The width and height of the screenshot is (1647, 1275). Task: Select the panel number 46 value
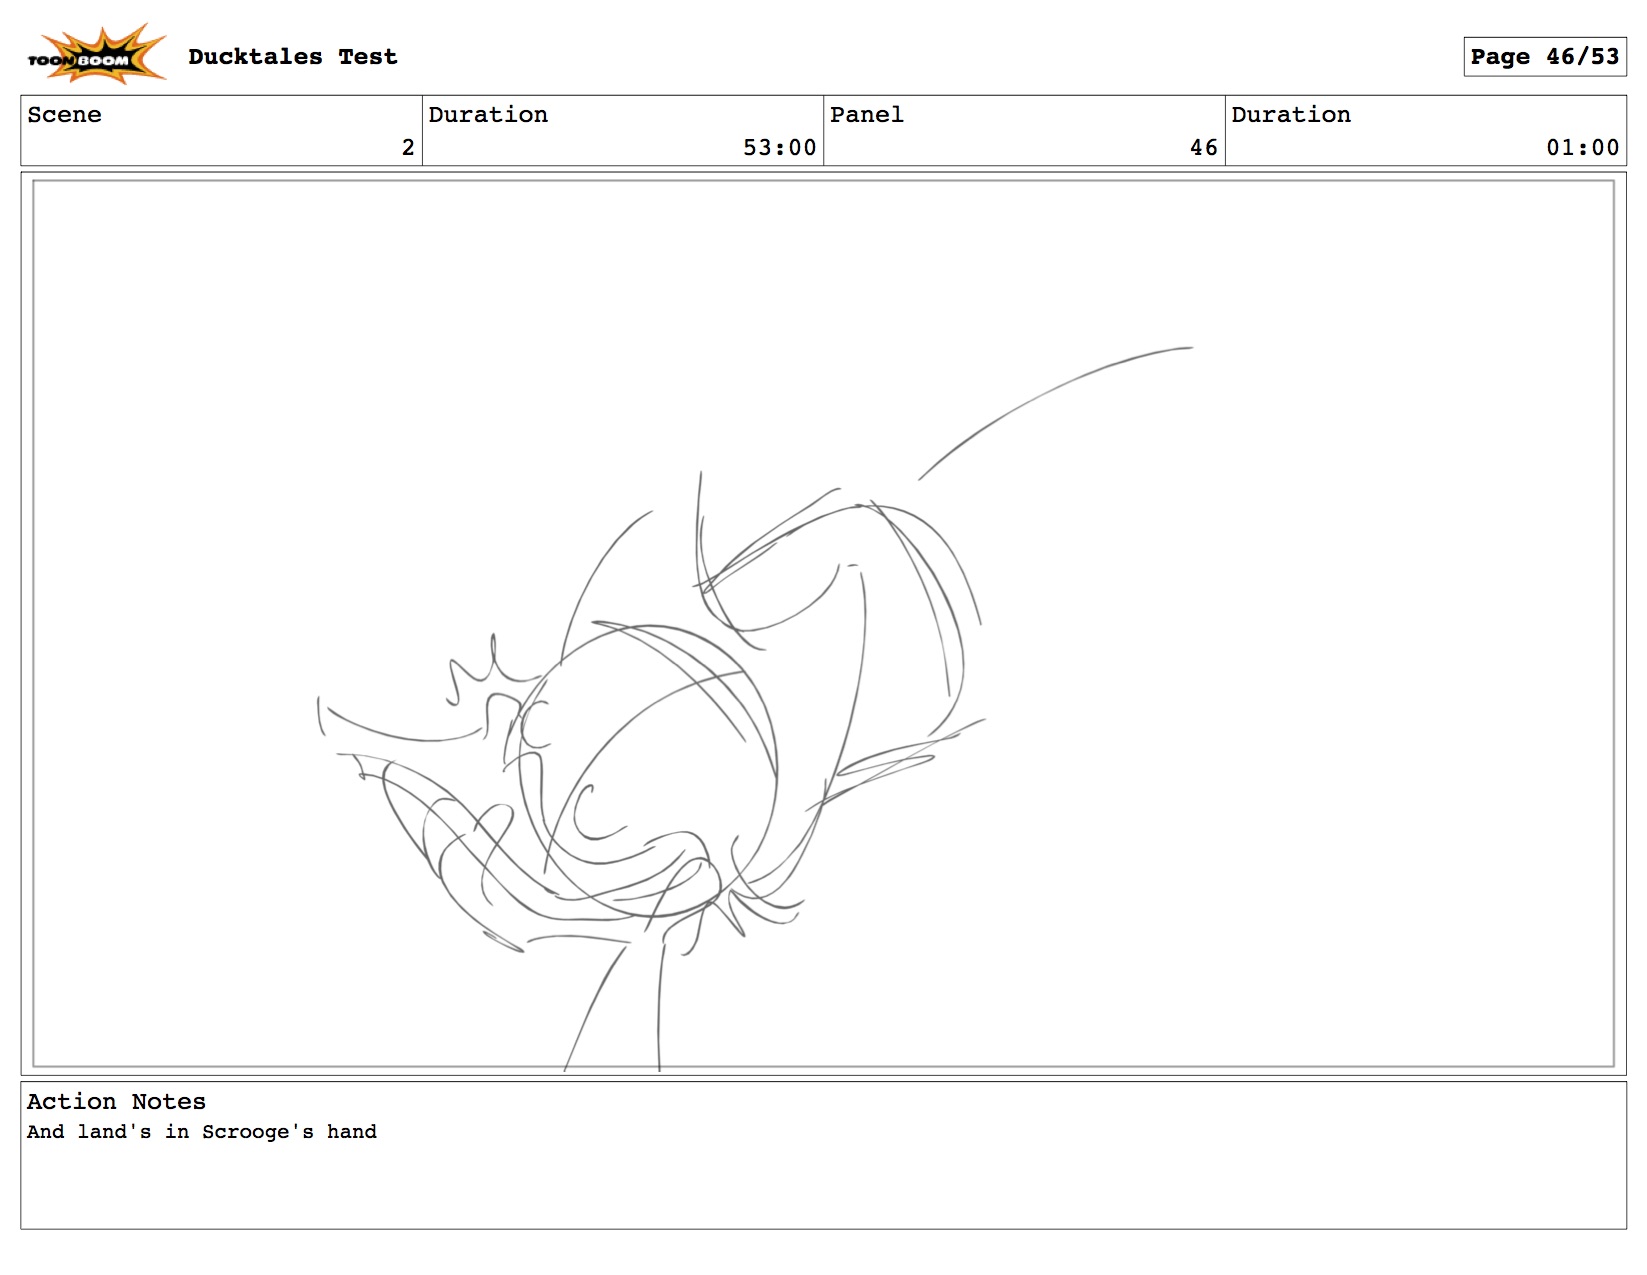click(1203, 148)
